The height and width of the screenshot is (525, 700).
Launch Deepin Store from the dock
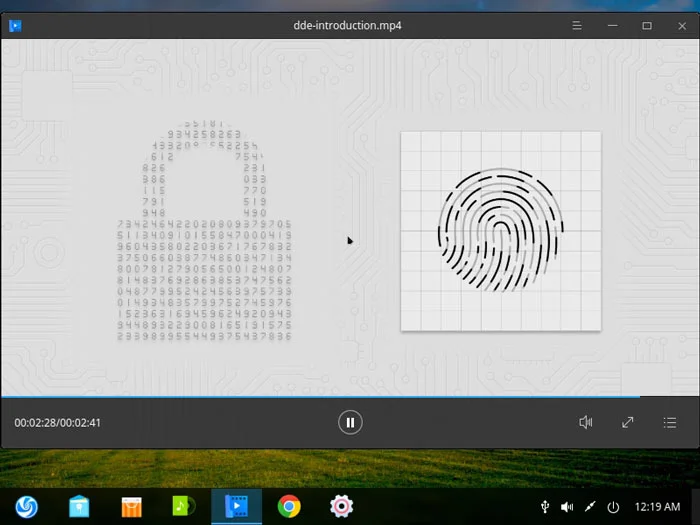[x=79, y=507]
